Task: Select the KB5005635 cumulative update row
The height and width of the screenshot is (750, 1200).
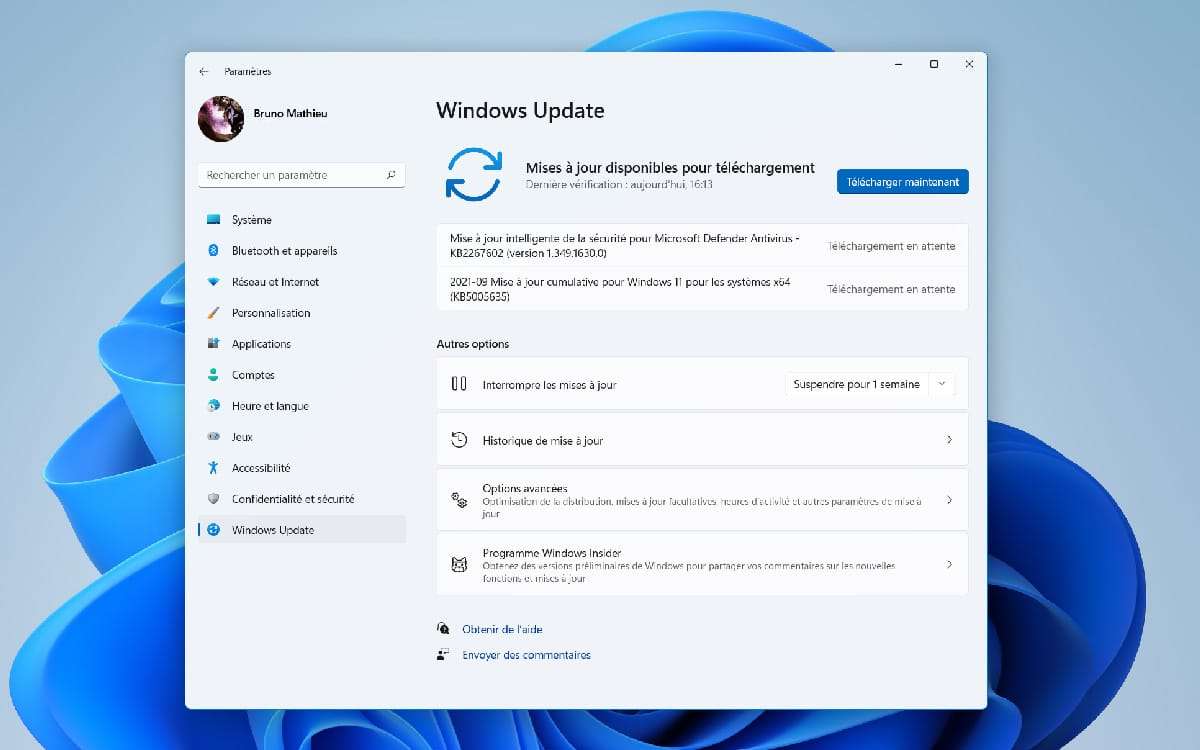Action: coord(702,289)
